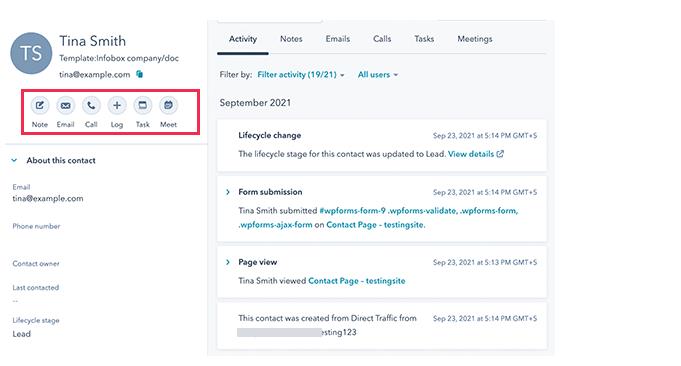The image size is (681, 366).
Task: Click the Lifecycle stage Lead value
Action: click(x=21, y=334)
